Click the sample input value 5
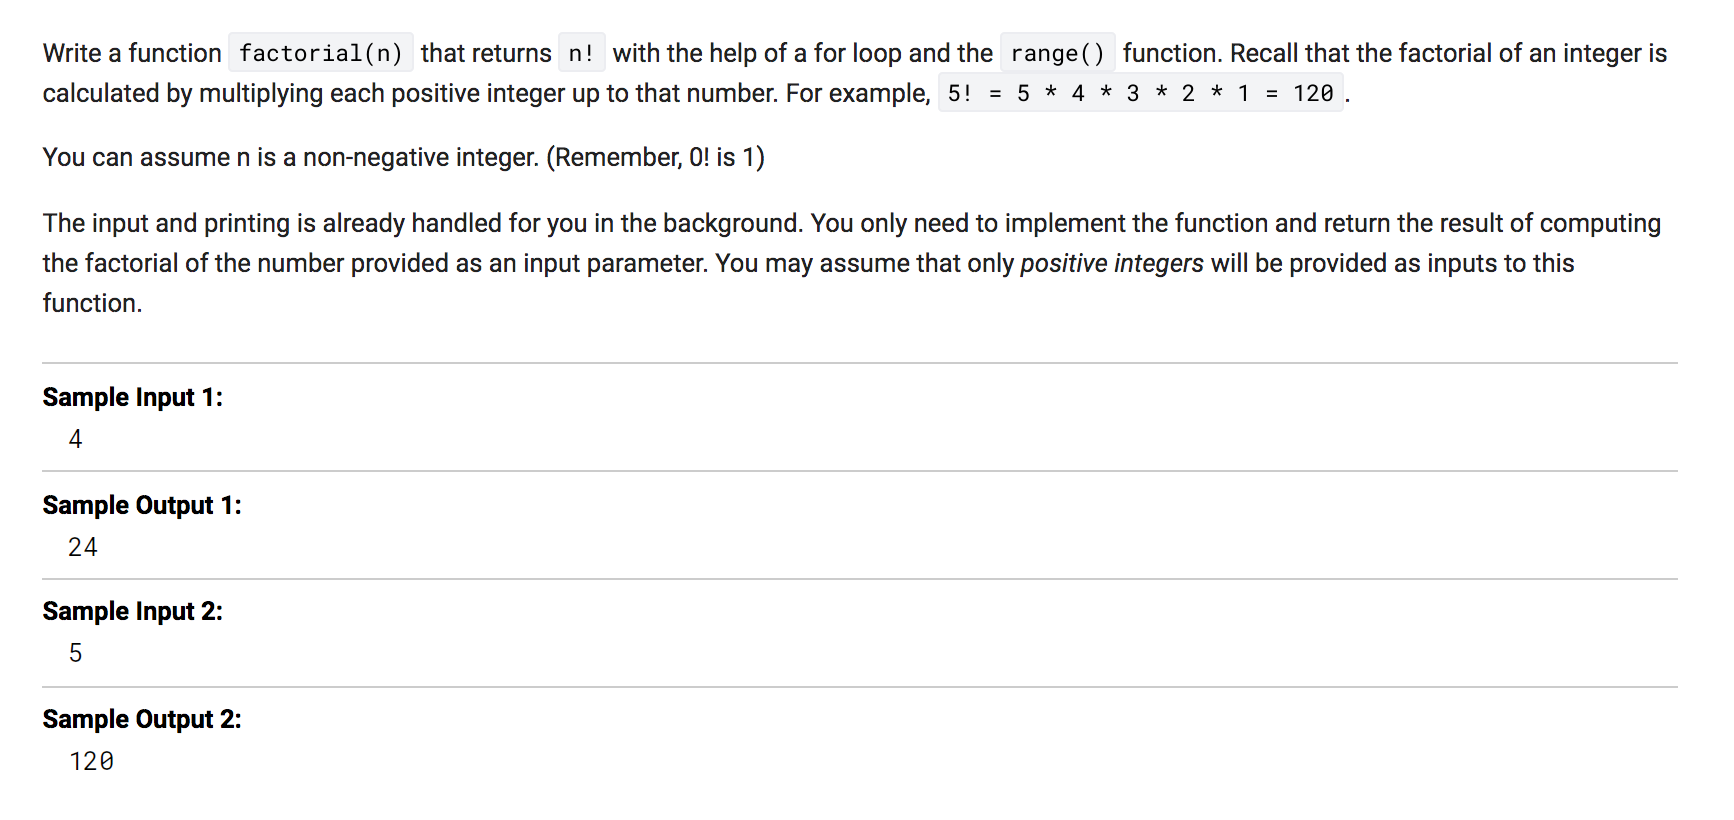The width and height of the screenshot is (1734, 820). [75, 653]
